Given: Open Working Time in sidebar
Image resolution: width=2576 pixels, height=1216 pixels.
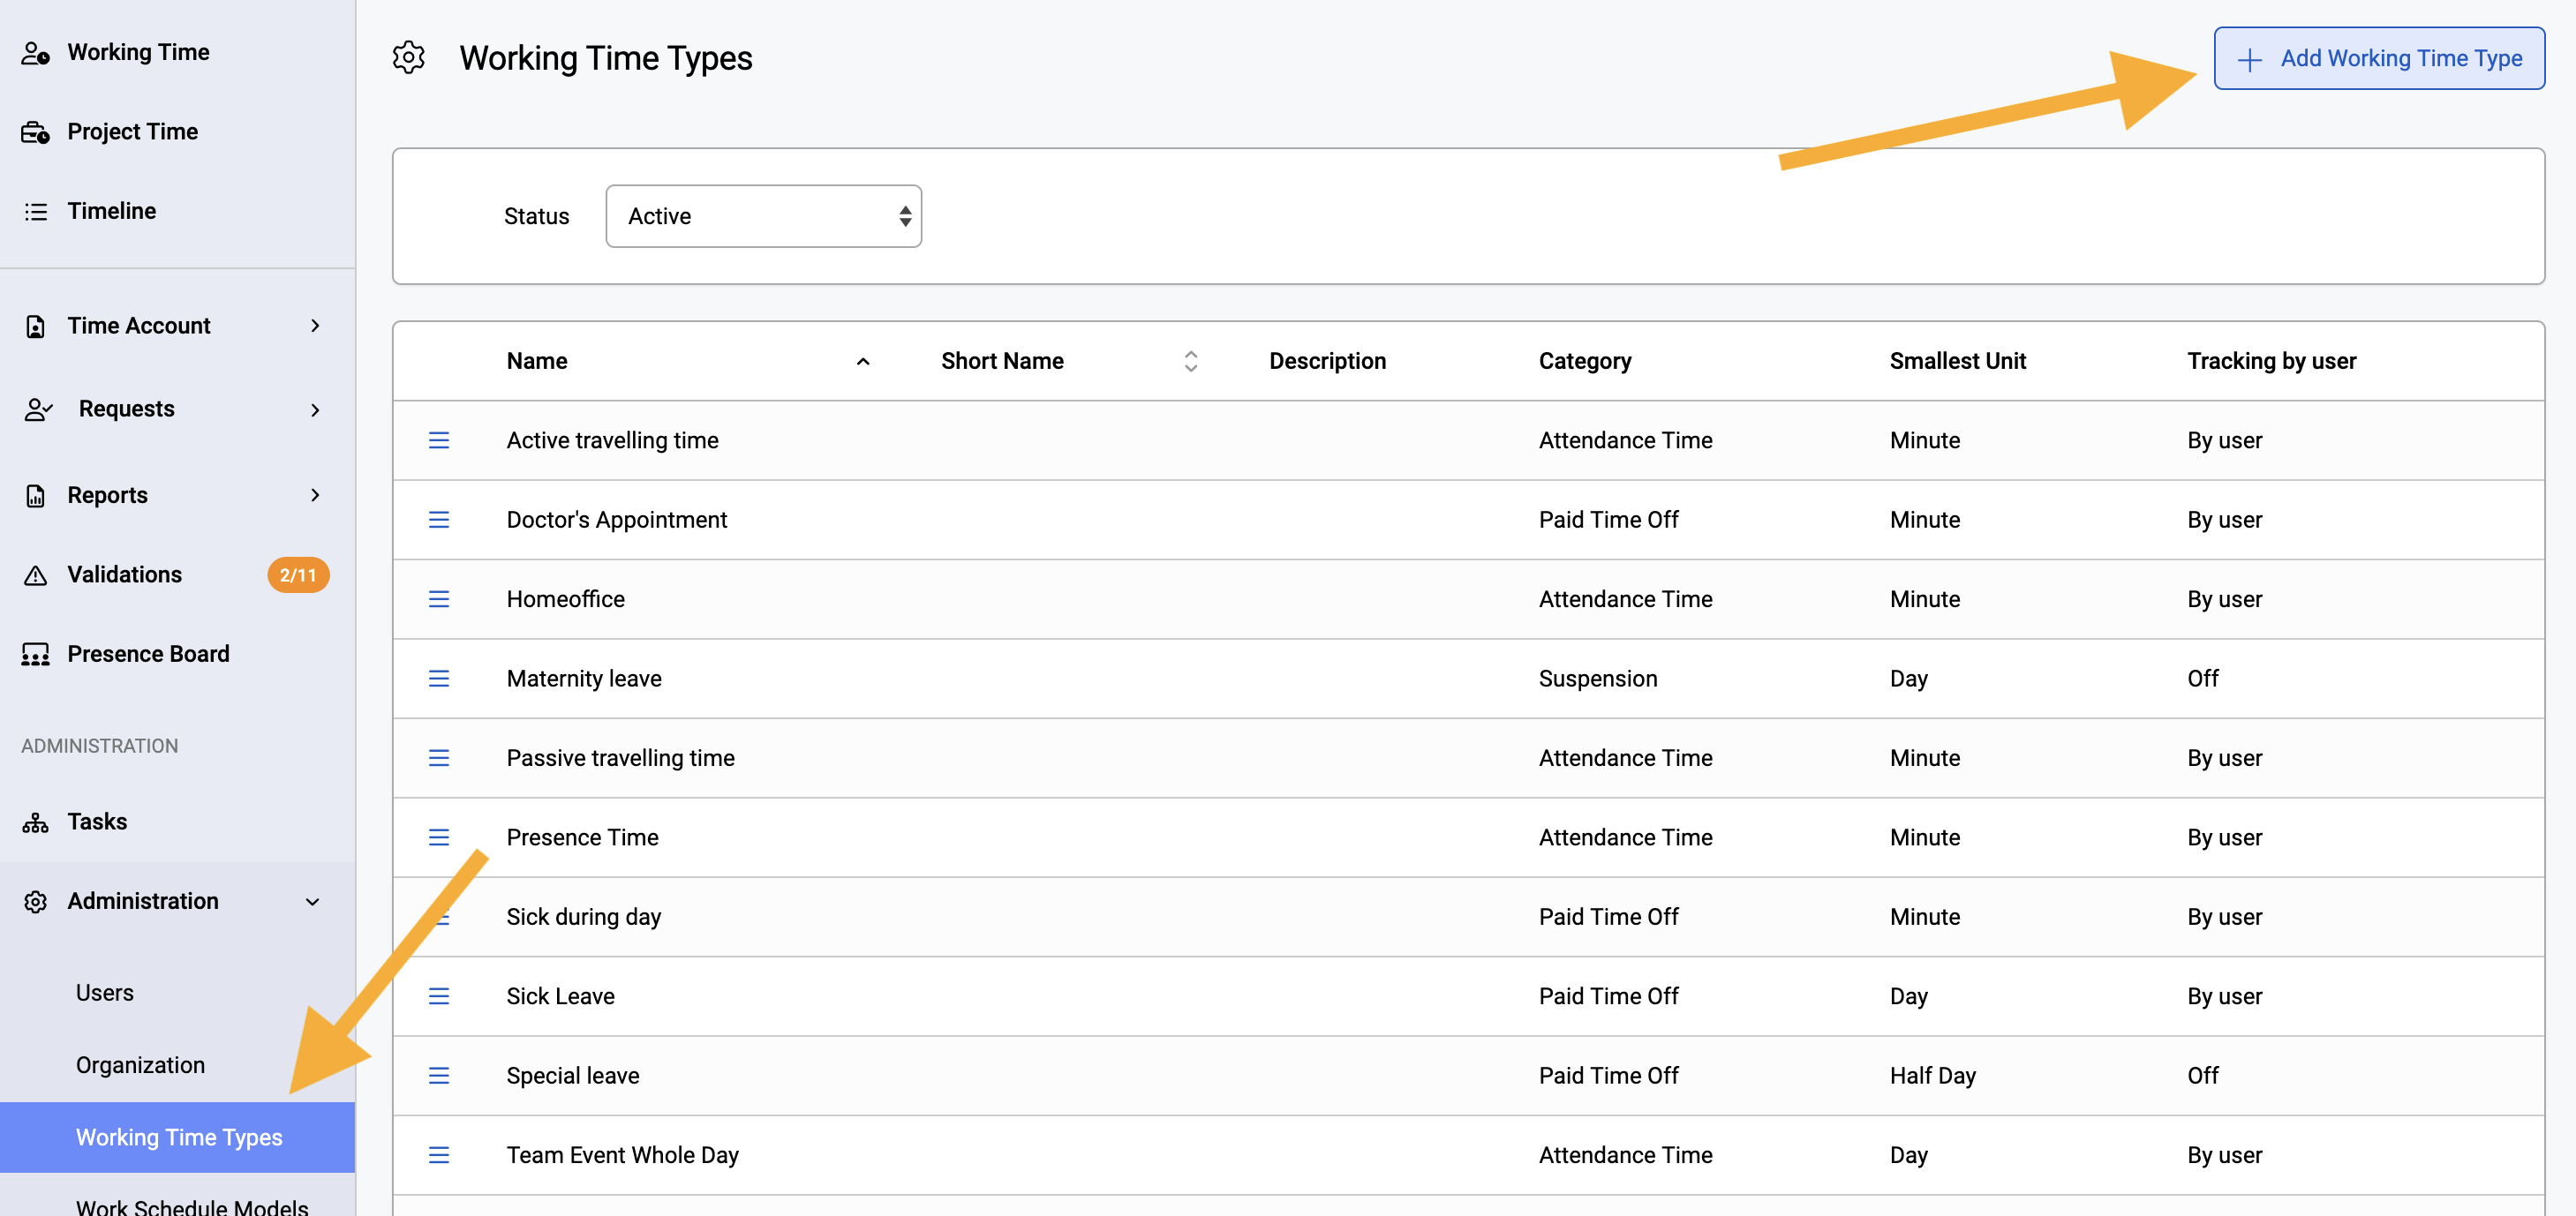Looking at the screenshot, I should point(138,52).
